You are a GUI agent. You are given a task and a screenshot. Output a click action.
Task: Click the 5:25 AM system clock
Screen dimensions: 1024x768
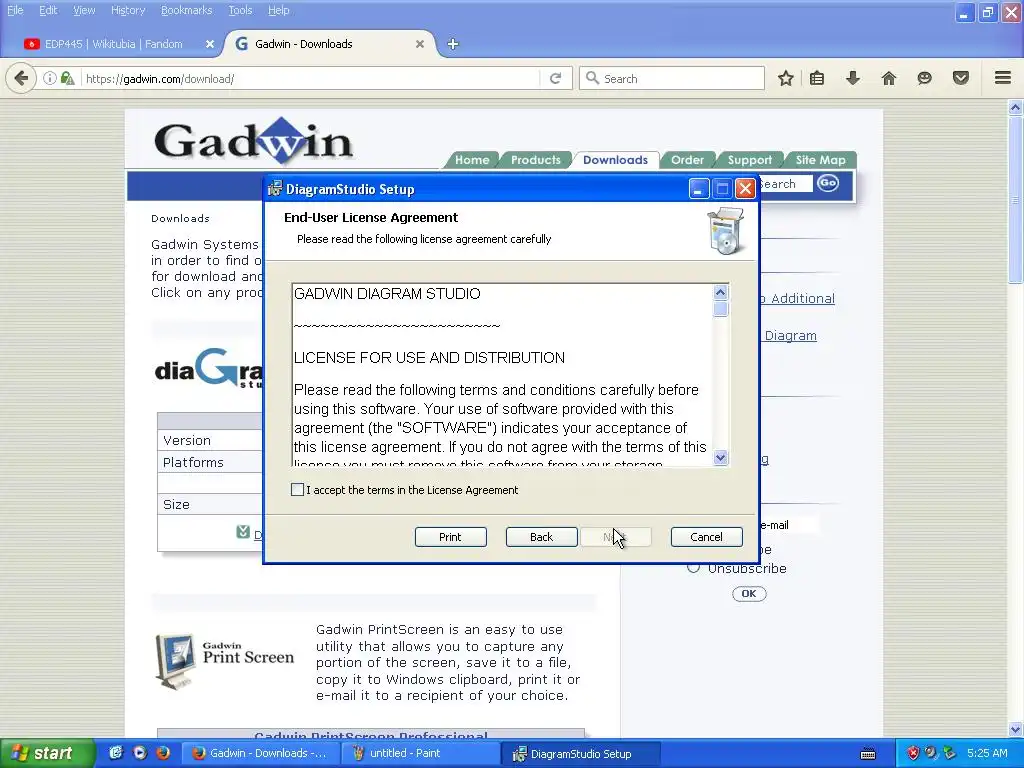[x=987, y=753]
